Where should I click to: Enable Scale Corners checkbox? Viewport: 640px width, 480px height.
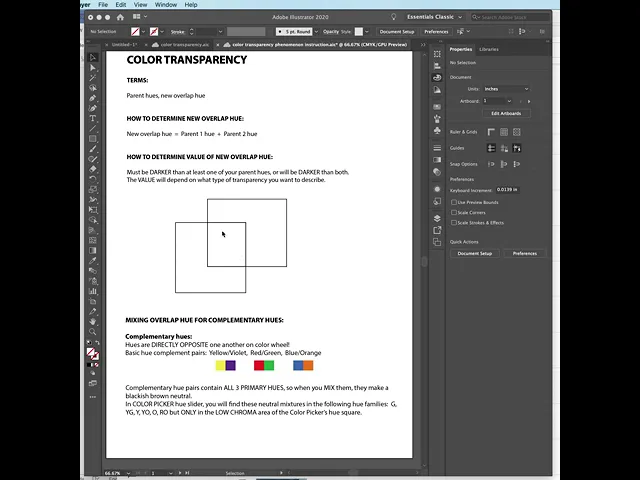click(454, 213)
